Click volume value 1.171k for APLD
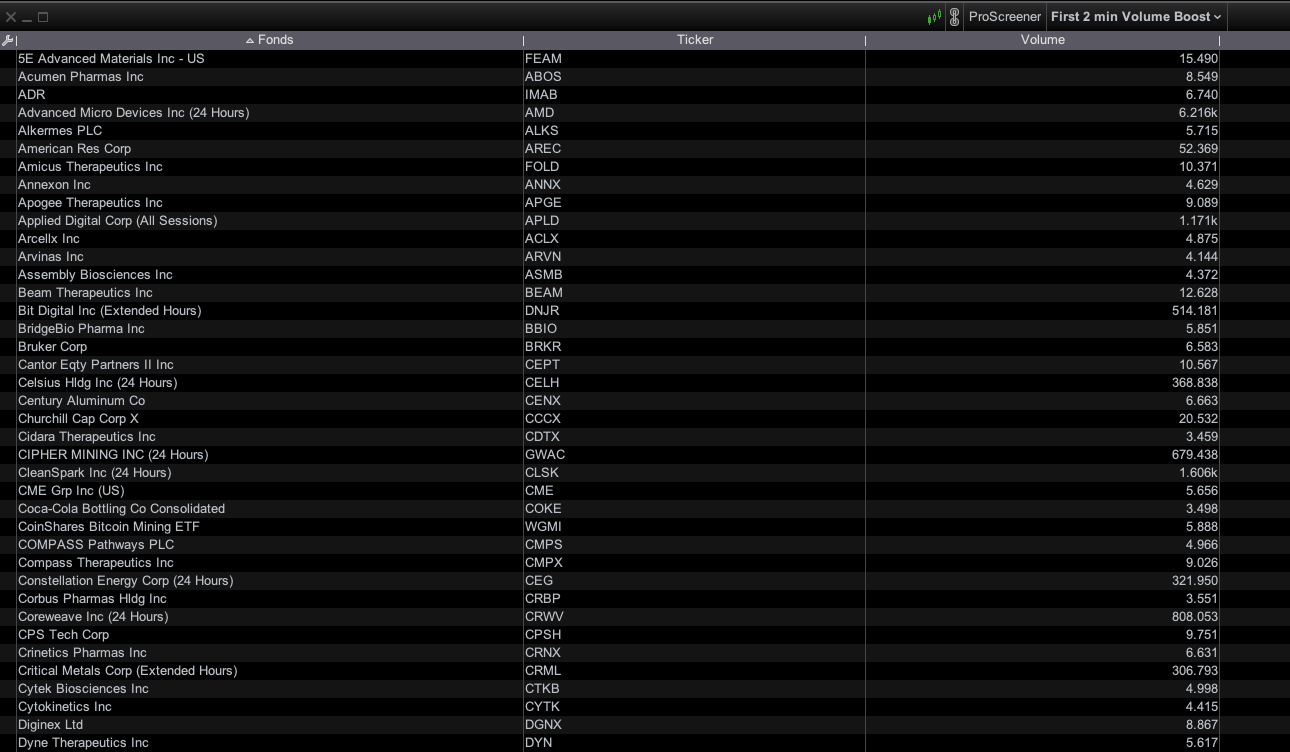The width and height of the screenshot is (1290, 752). click(x=1198, y=221)
